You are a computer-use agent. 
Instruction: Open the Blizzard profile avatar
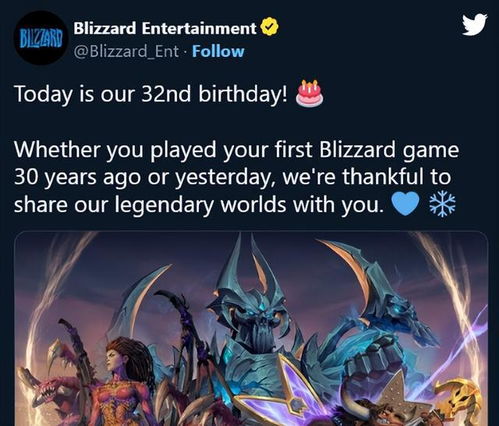(41, 38)
